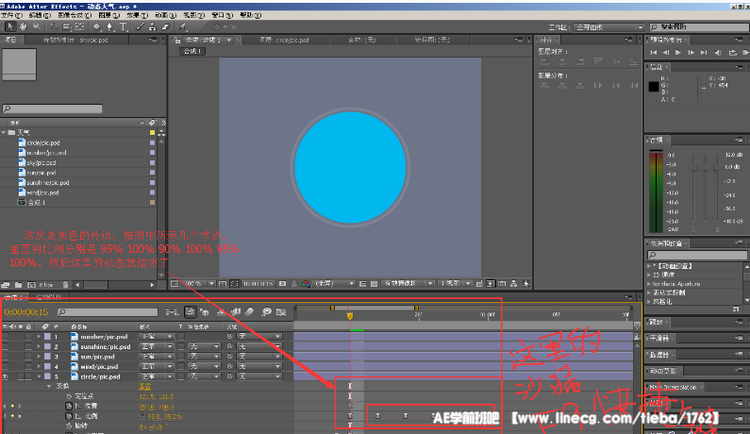Go to next Position keyframe on circle layer
This screenshot has width=750, height=434.
(x=20, y=406)
